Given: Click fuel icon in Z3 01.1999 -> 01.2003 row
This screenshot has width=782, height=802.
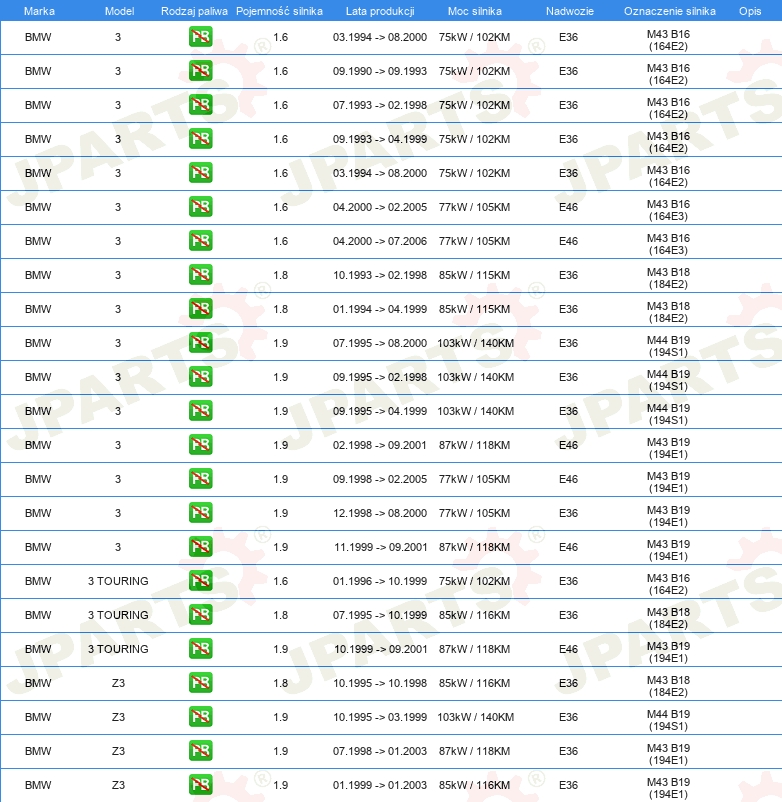Looking at the screenshot, I should (x=200, y=785).
